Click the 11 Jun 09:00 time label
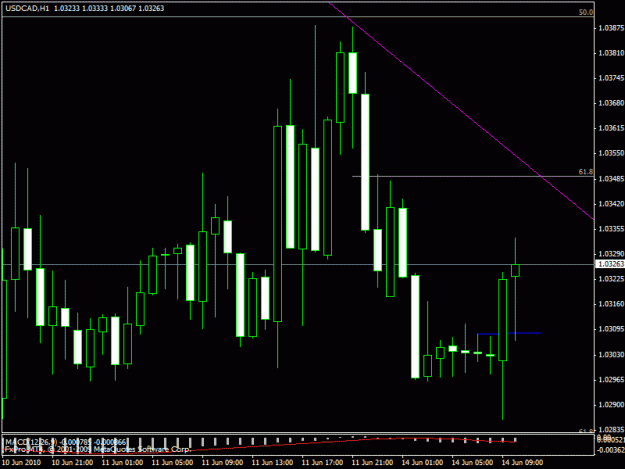 click(222, 463)
